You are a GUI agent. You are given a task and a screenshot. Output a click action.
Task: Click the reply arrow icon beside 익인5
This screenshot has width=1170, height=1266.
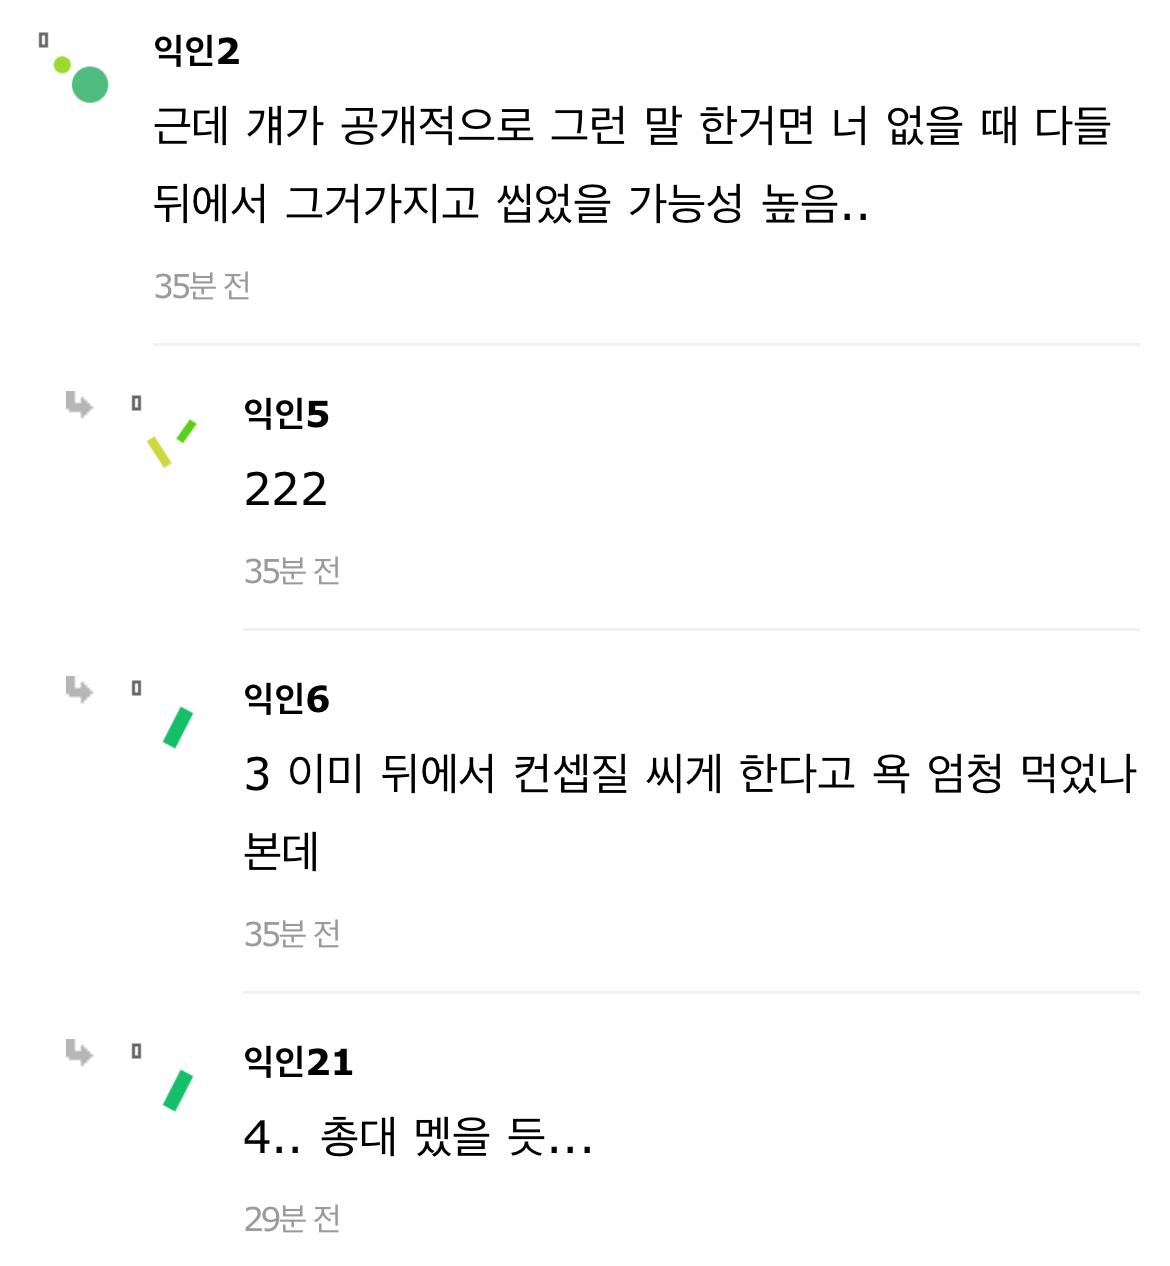(79, 405)
